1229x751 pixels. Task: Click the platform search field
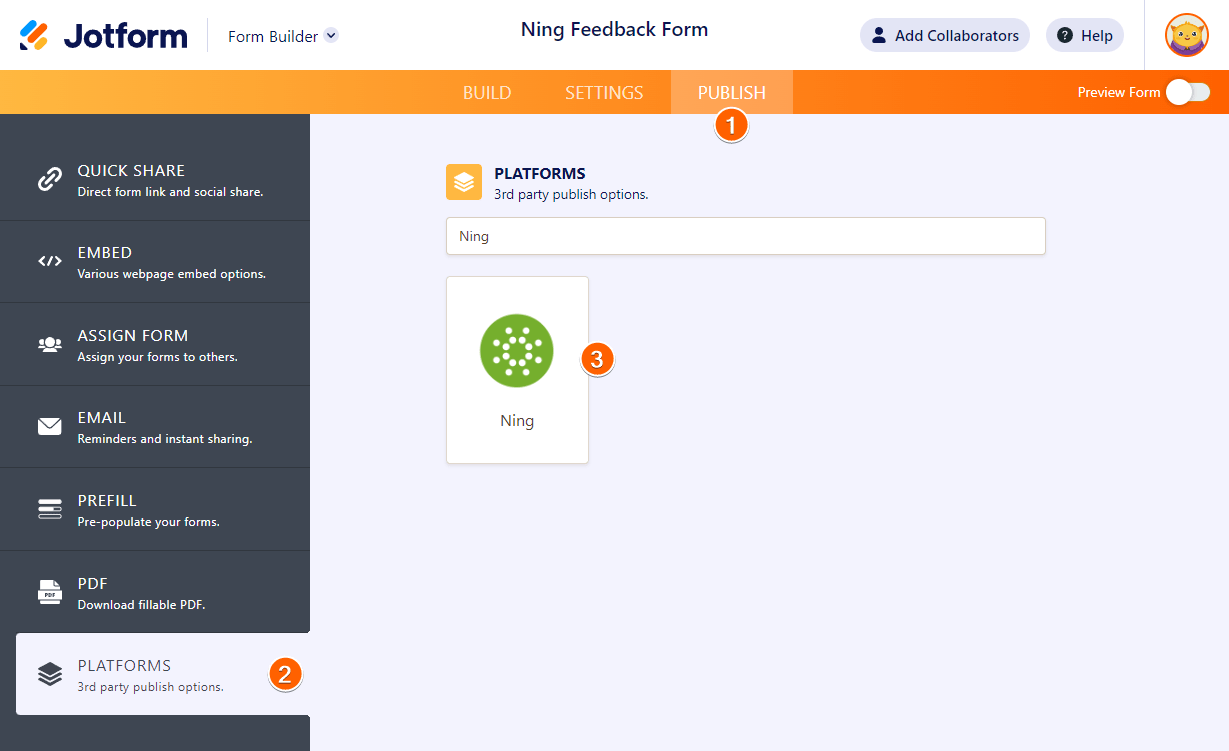tap(745, 237)
